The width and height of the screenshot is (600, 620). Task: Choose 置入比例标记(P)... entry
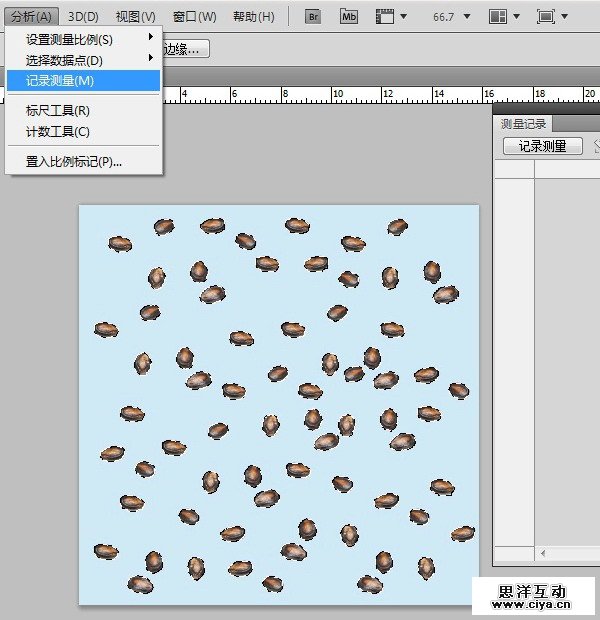tap(83, 162)
